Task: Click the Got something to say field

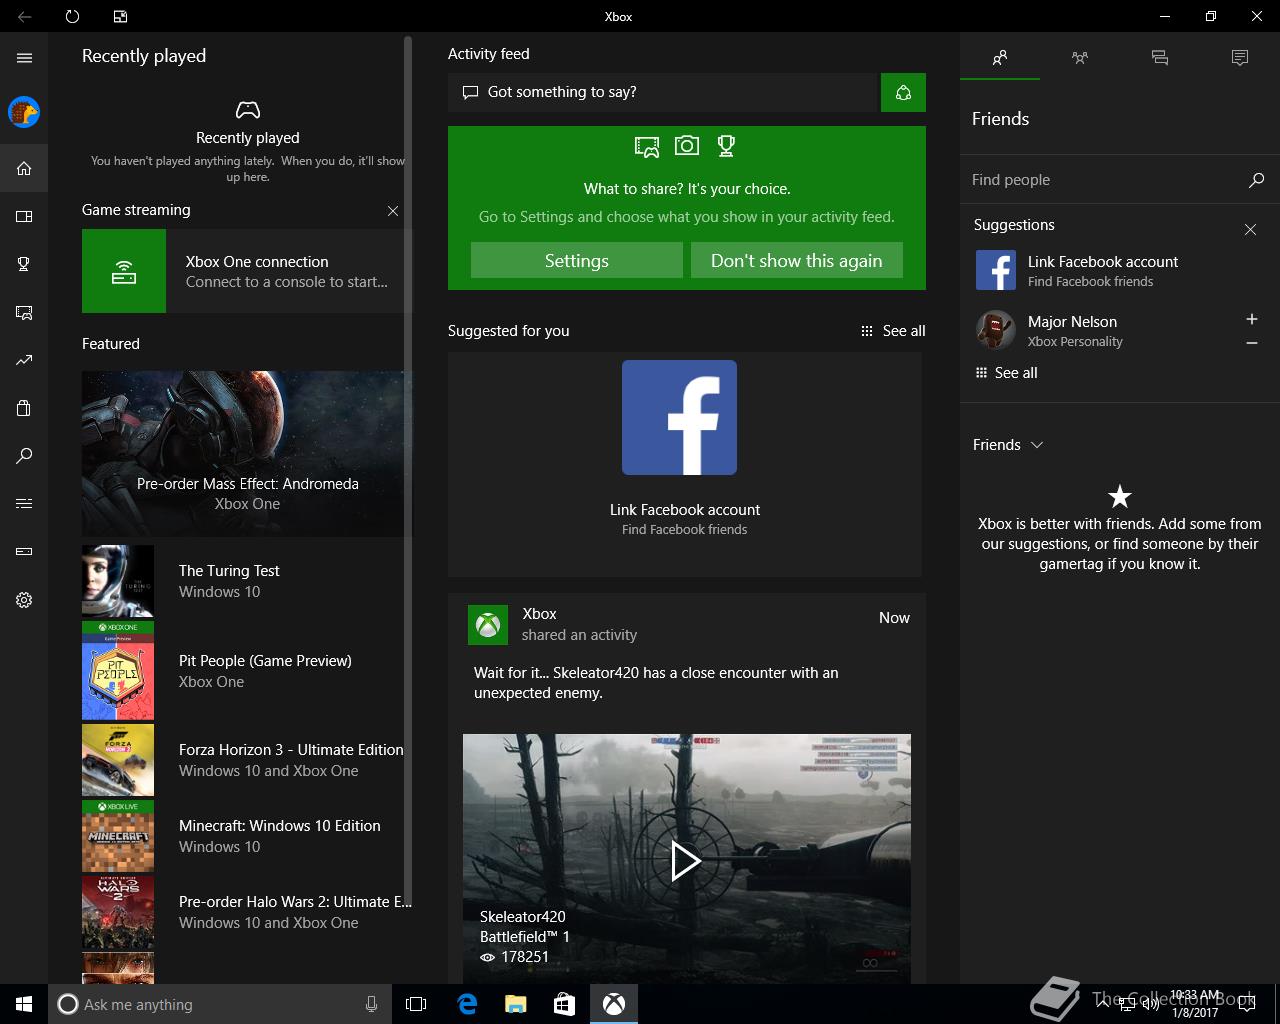Action: coord(663,92)
